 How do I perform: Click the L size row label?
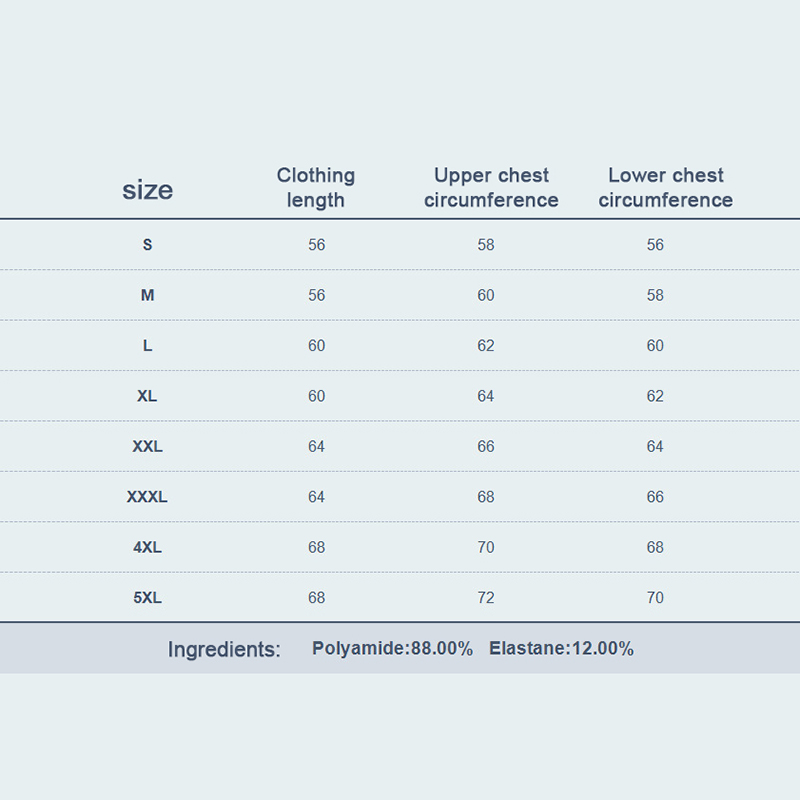point(147,346)
